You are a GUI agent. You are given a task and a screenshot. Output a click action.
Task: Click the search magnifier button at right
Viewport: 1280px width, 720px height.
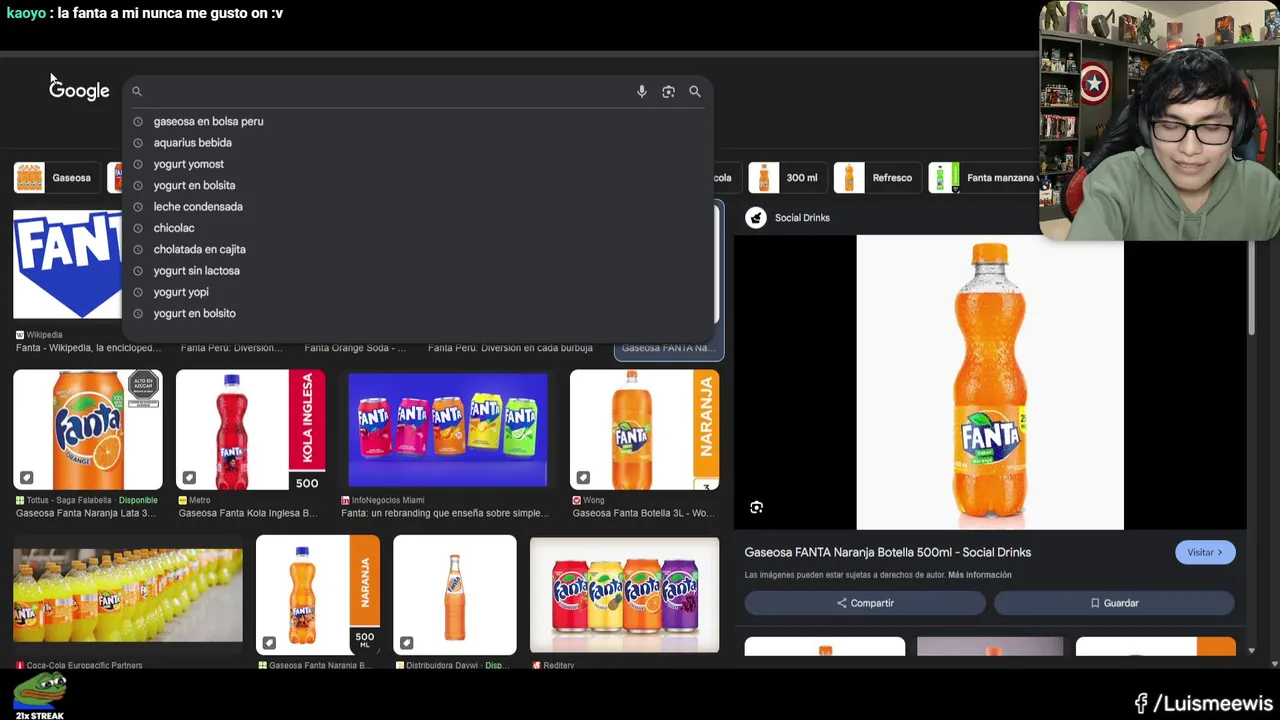(x=695, y=91)
